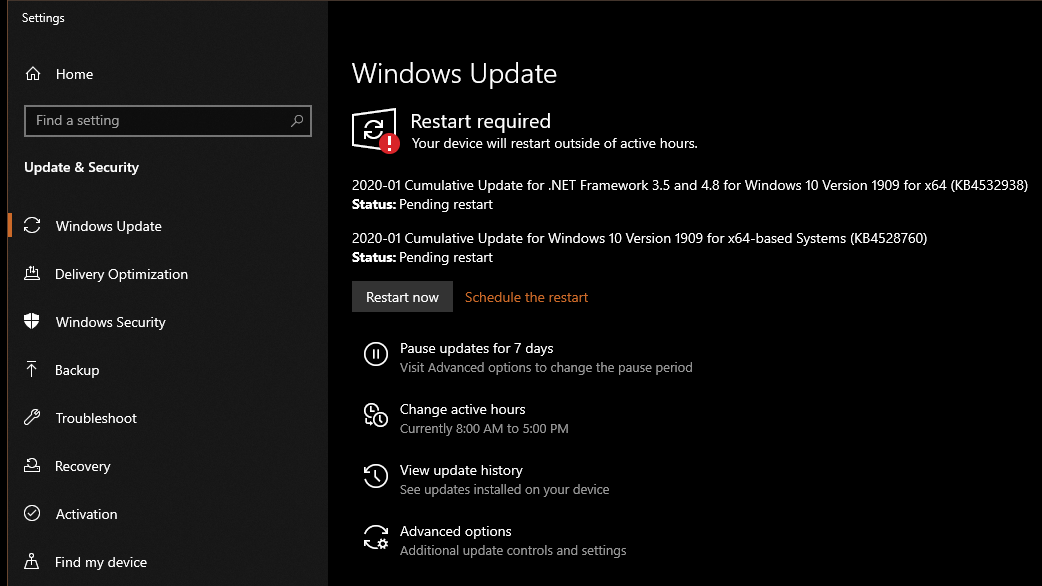Click the Recovery icon in sidebar
The image size is (1042, 586).
click(x=32, y=465)
